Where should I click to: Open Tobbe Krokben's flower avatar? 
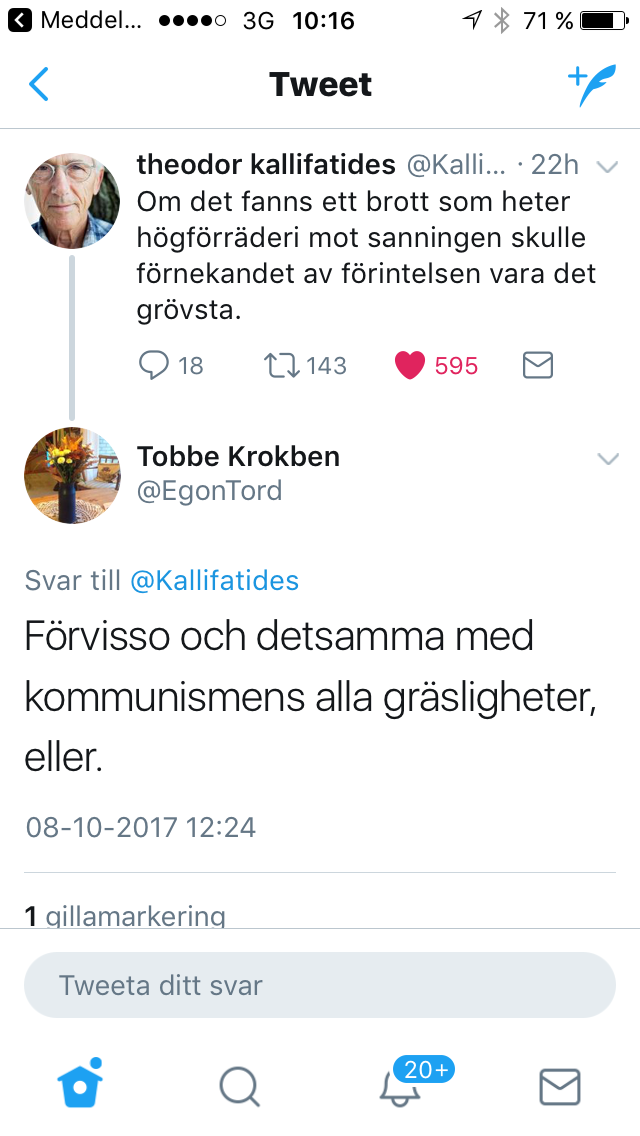[72, 475]
